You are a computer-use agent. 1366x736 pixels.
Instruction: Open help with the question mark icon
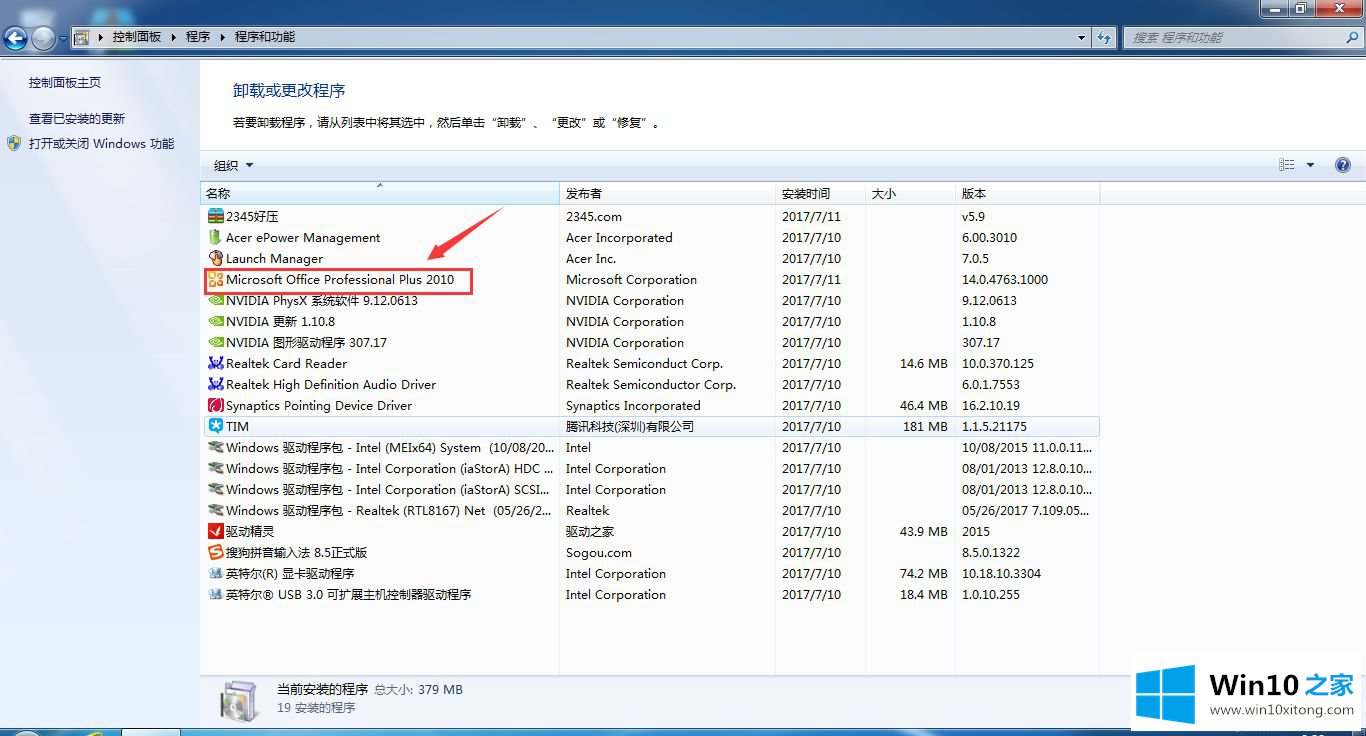pos(1343,165)
